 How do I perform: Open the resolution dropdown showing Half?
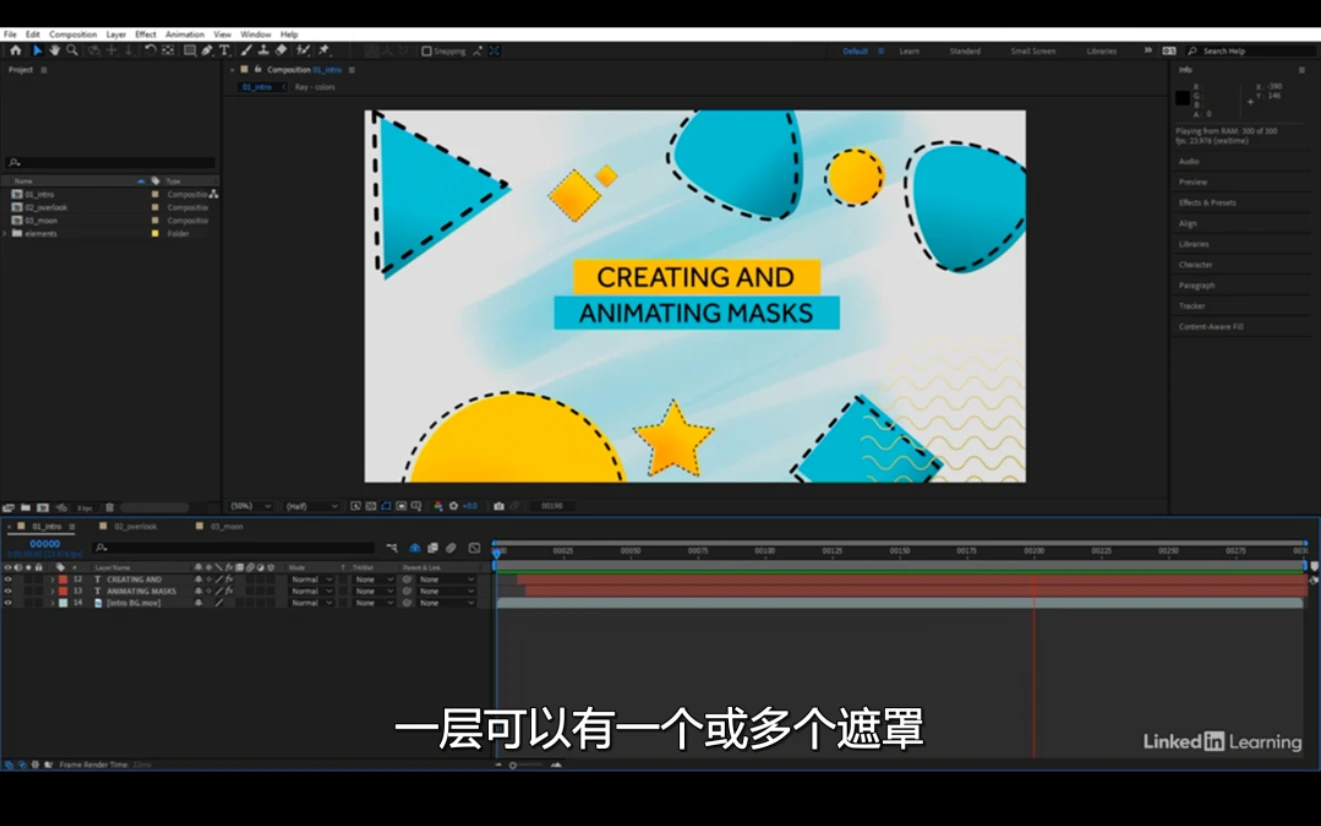(x=311, y=507)
